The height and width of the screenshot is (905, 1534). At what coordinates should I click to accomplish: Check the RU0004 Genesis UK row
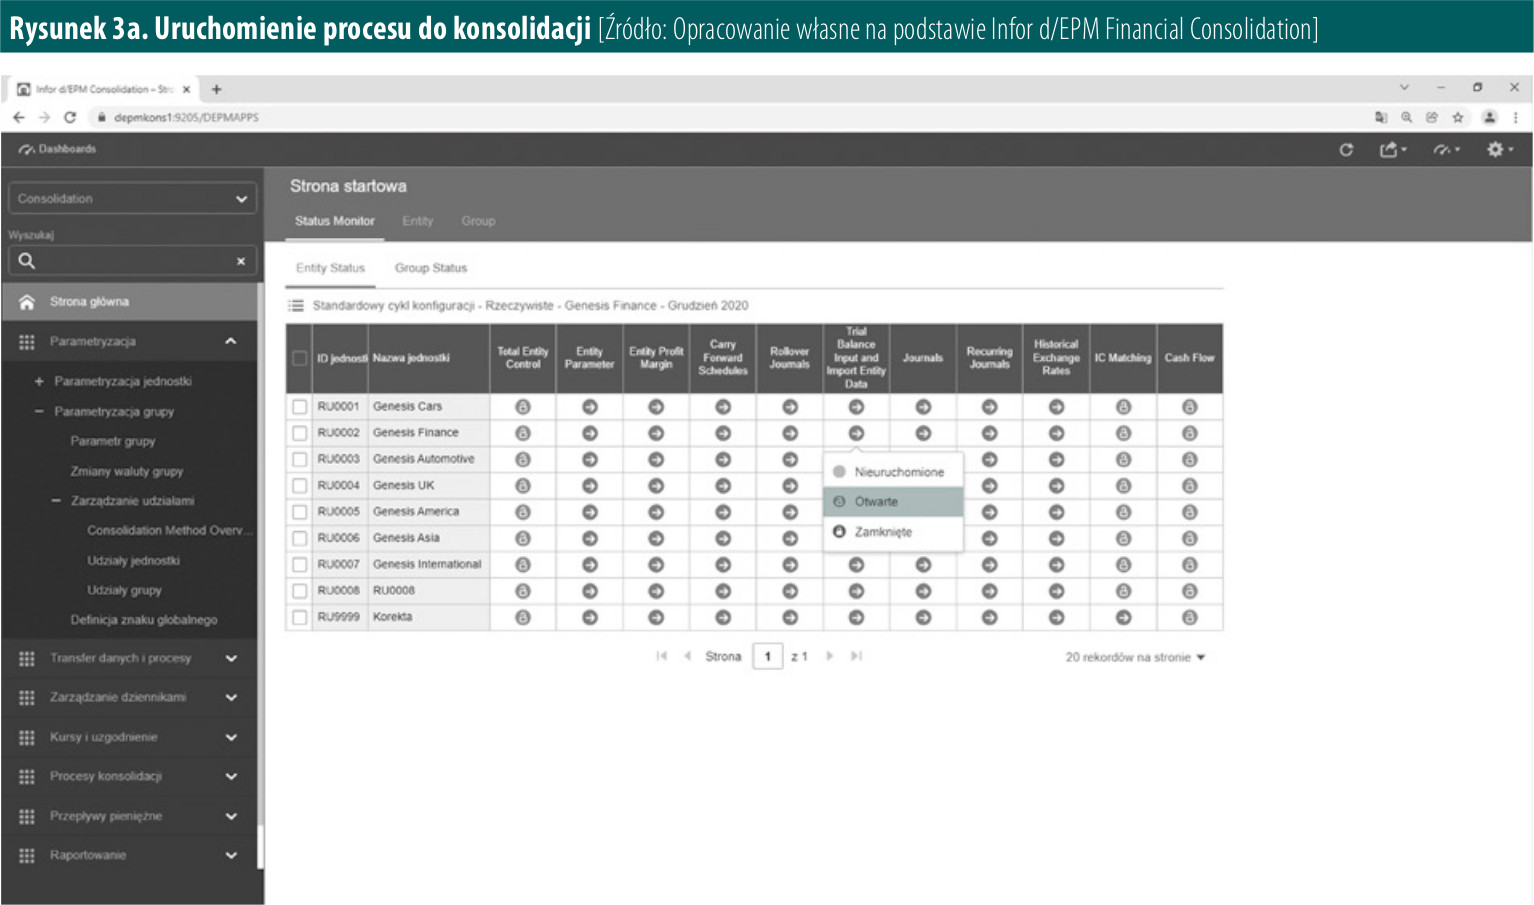pos(299,486)
